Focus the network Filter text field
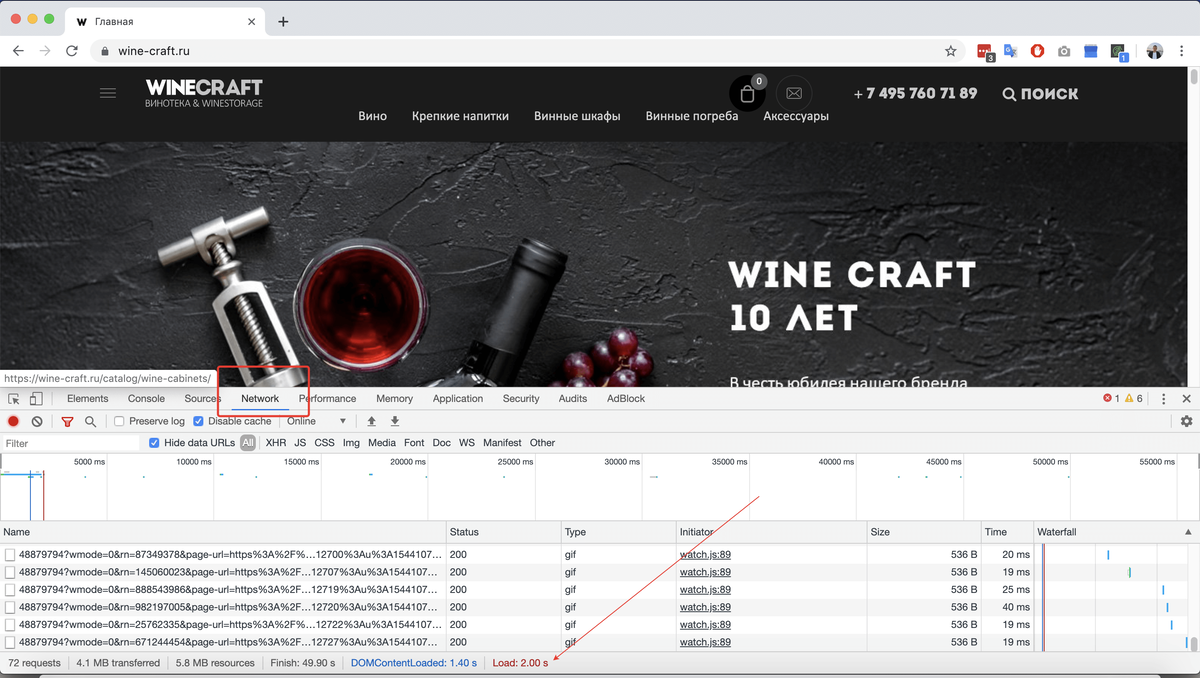1200x678 pixels. coord(70,443)
